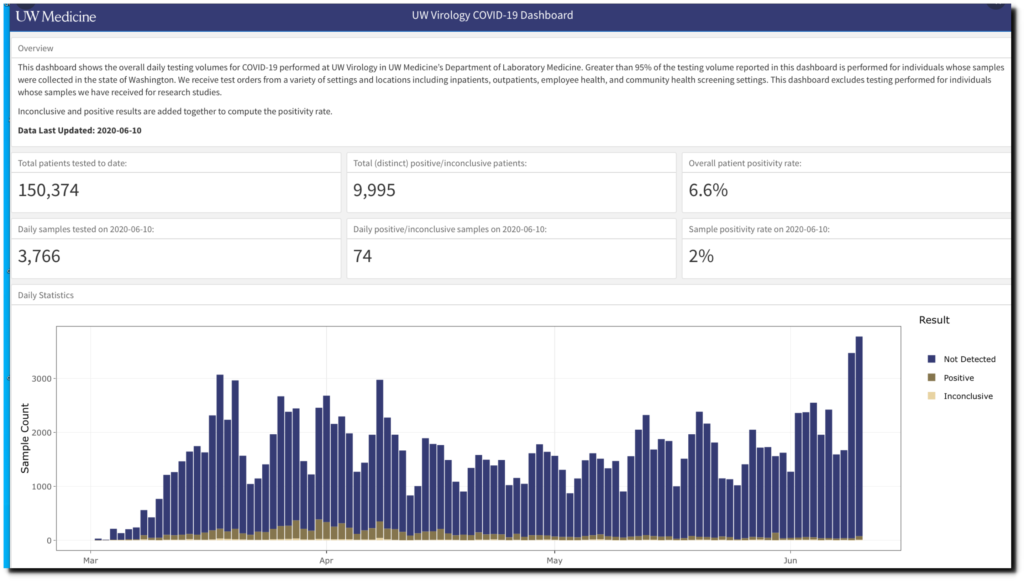Click the 0 y-axis tick label
Screen dimensions: 1024x581
[x=48, y=541]
